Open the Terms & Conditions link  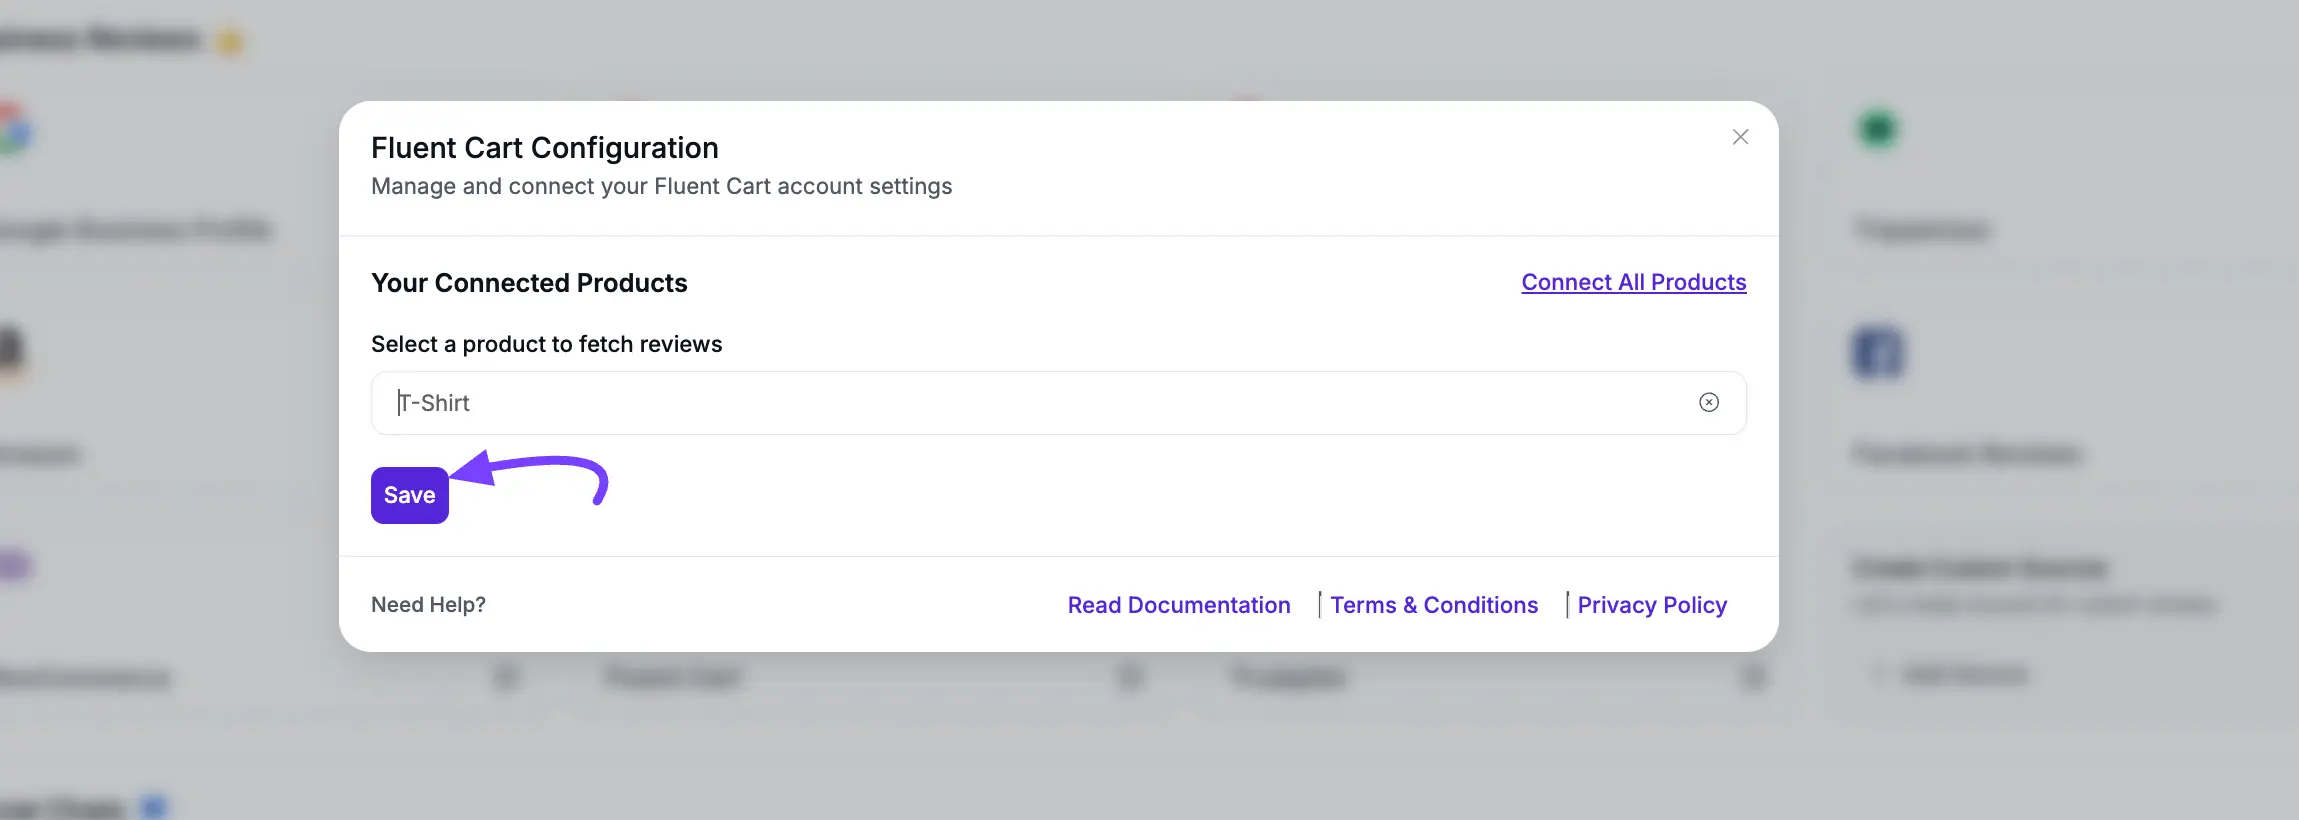1433,605
